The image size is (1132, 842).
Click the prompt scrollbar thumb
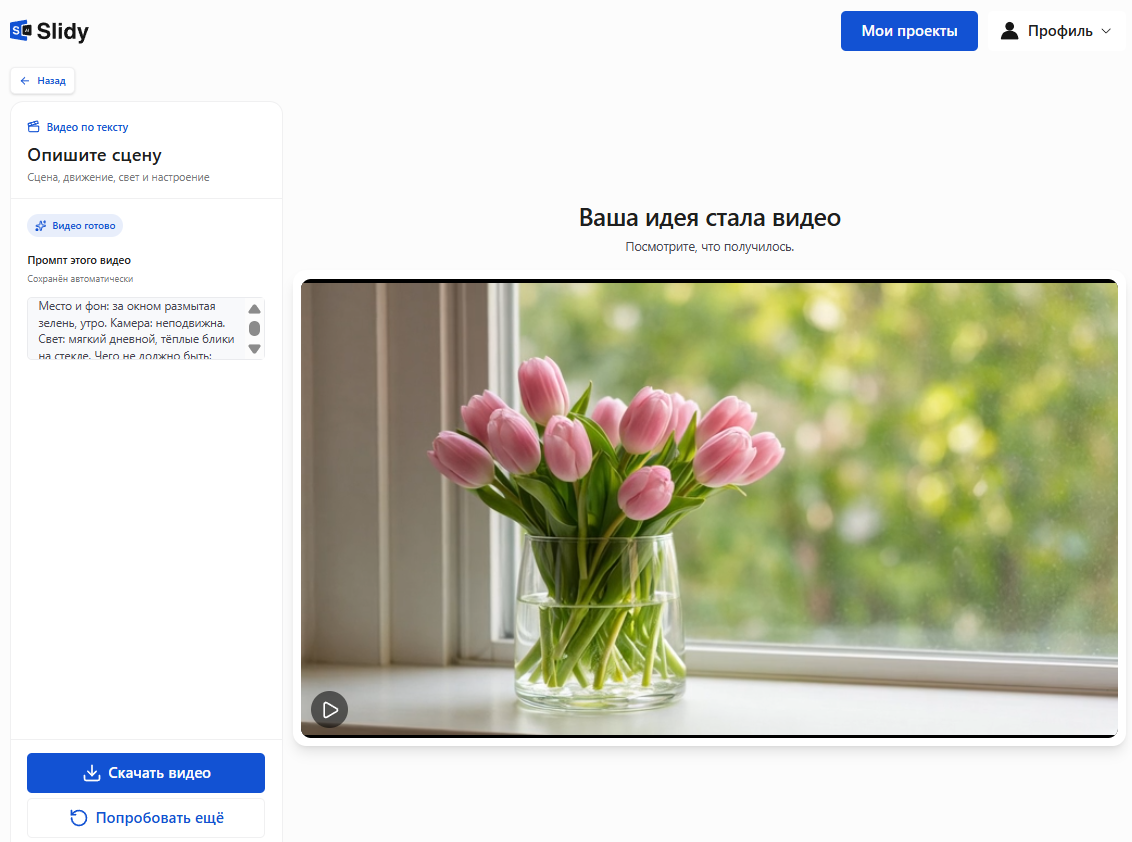pos(254,329)
